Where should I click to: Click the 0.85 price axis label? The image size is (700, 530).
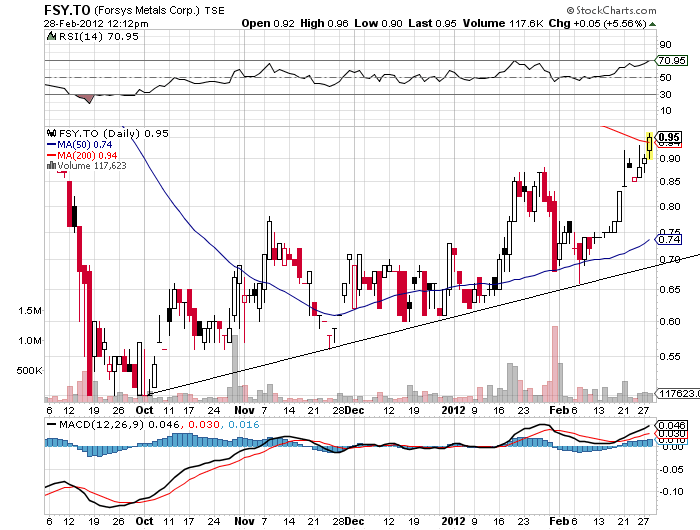[x=670, y=182]
